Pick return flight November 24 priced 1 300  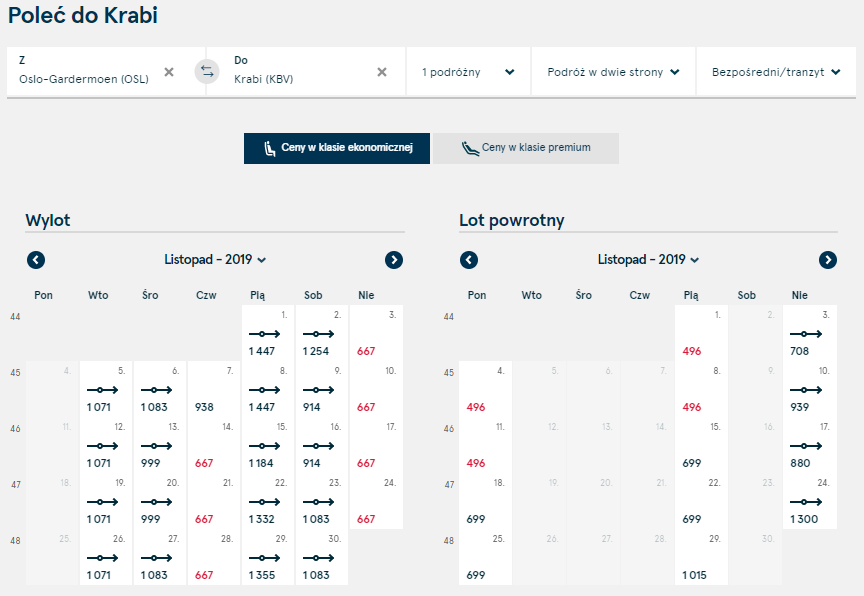coord(810,501)
